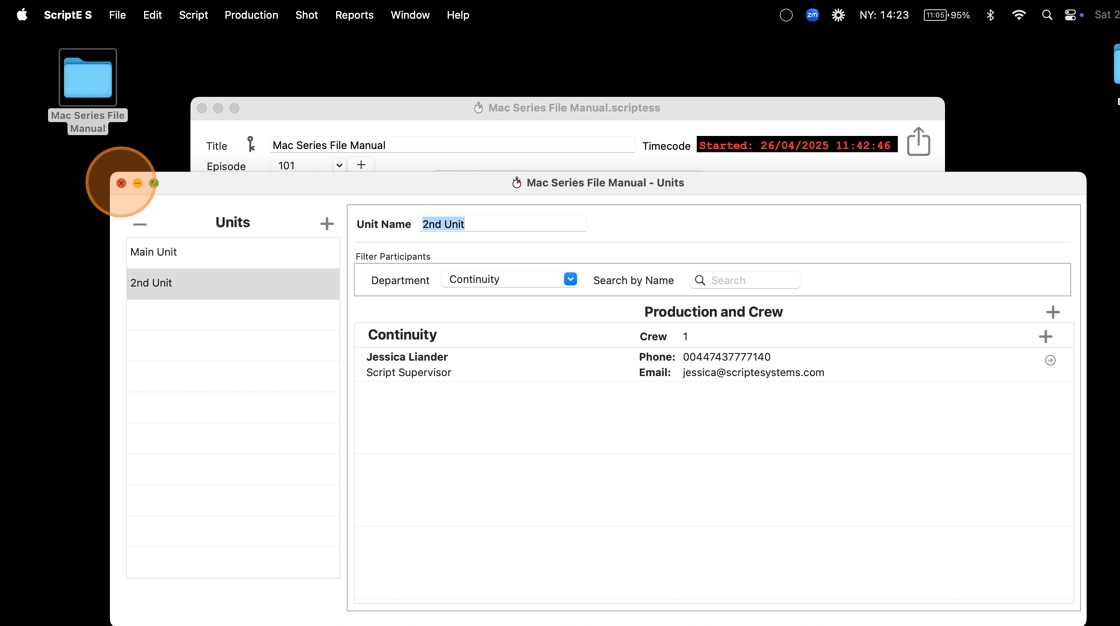This screenshot has width=1120, height=626.
Task: Click the share export icon
Action: coord(918,142)
